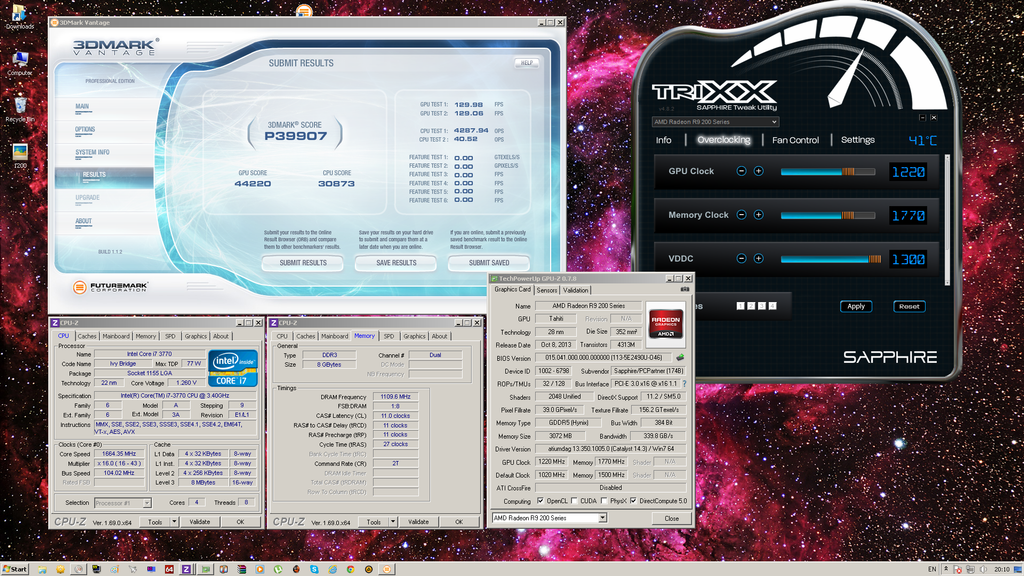Viewport: 1024px width, 576px height.
Task: Switch to the Fan Control tab in TRIXX
Action: pyautogui.click(x=795, y=141)
